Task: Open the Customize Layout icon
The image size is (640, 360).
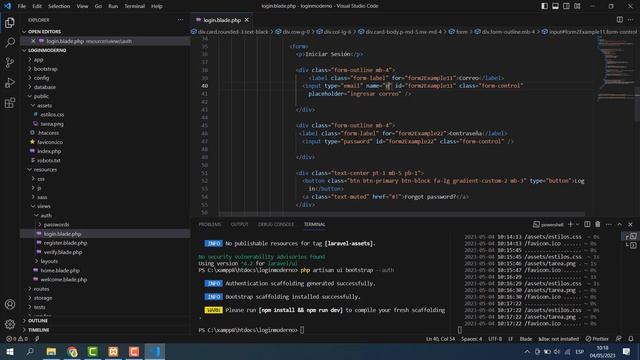Action: click(x=577, y=6)
